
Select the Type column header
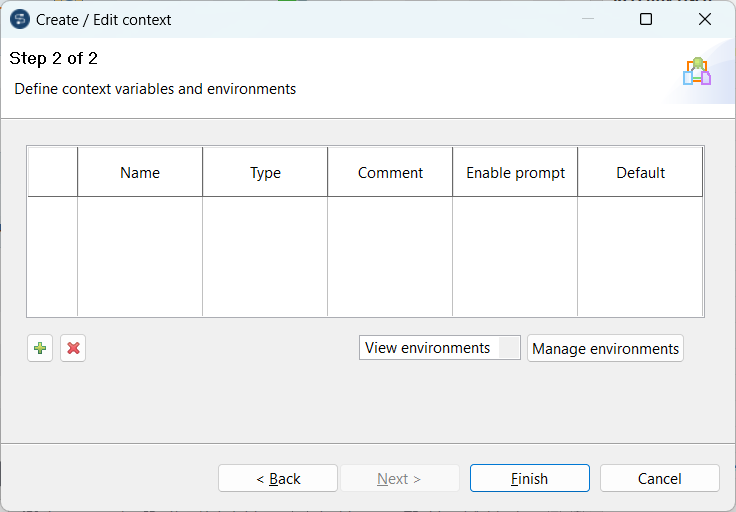coord(265,172)
